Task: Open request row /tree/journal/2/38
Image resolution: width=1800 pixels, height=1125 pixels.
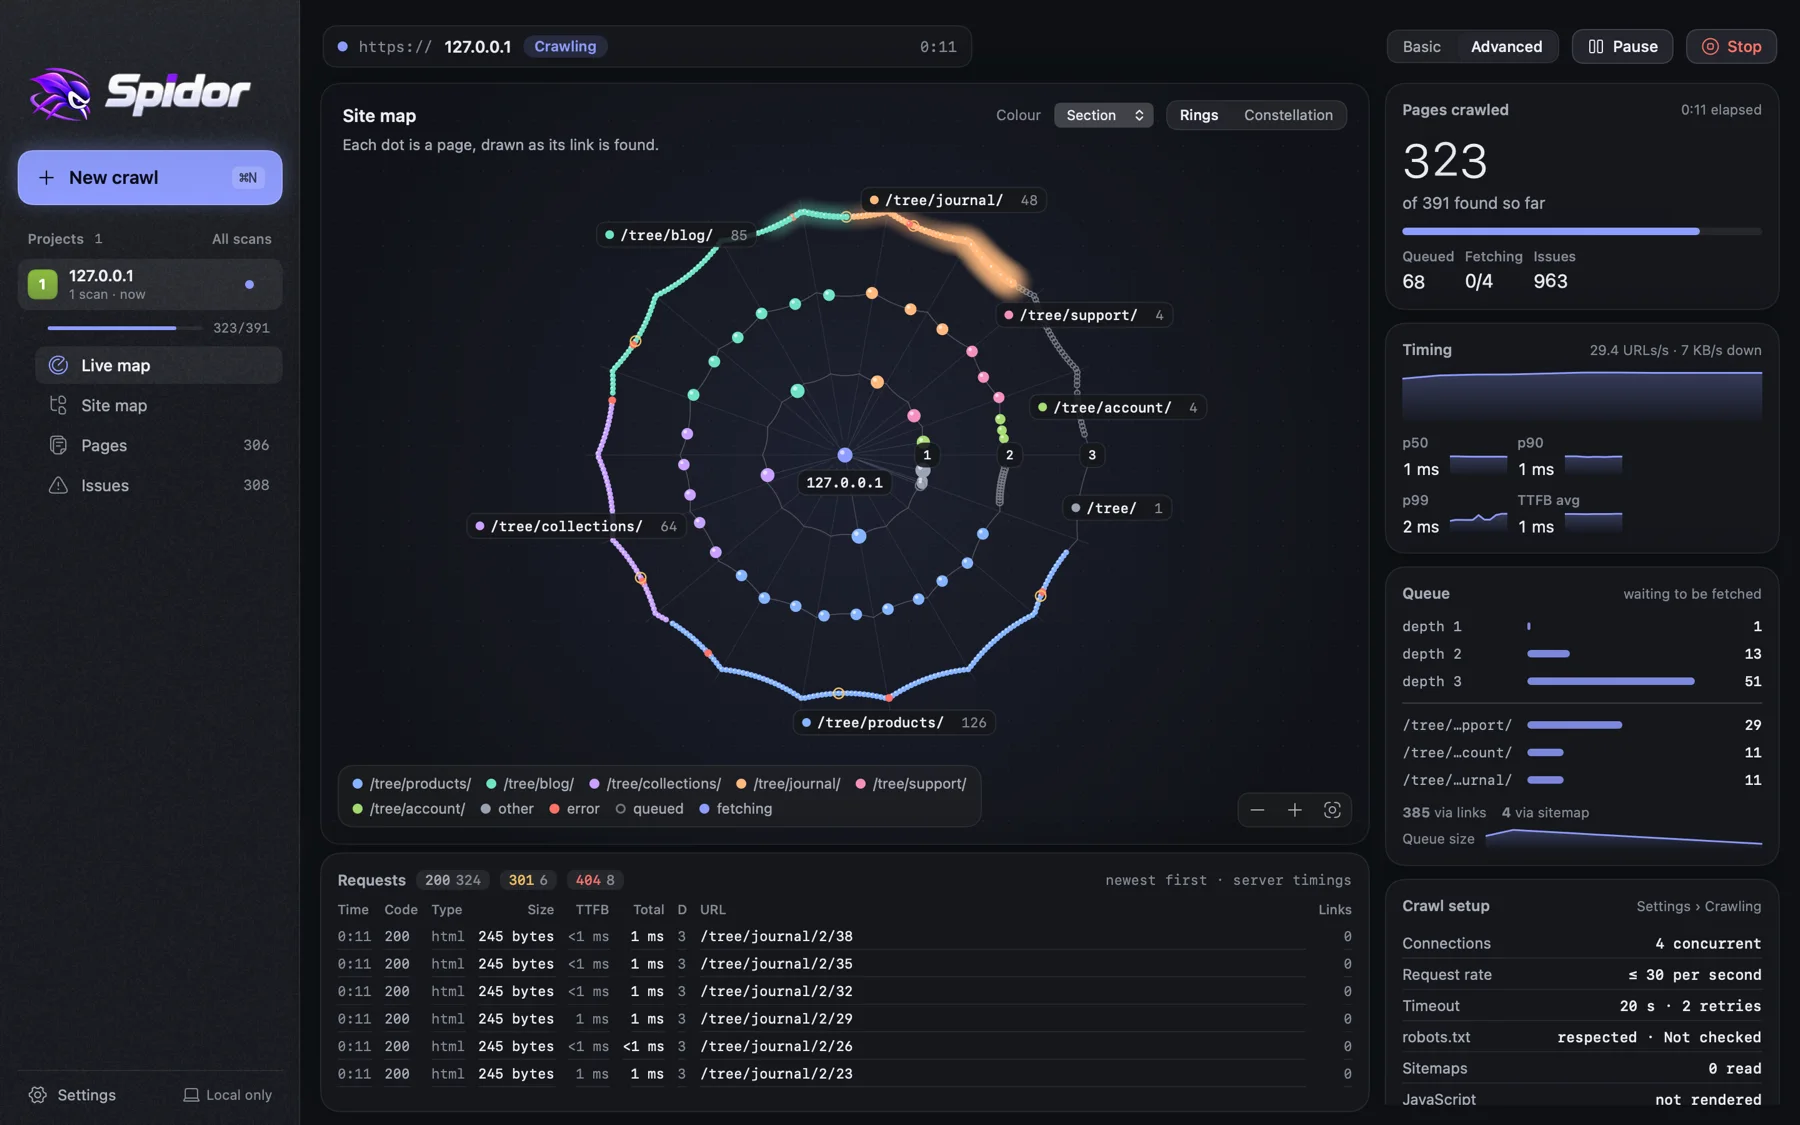Action: pos(844,936)
